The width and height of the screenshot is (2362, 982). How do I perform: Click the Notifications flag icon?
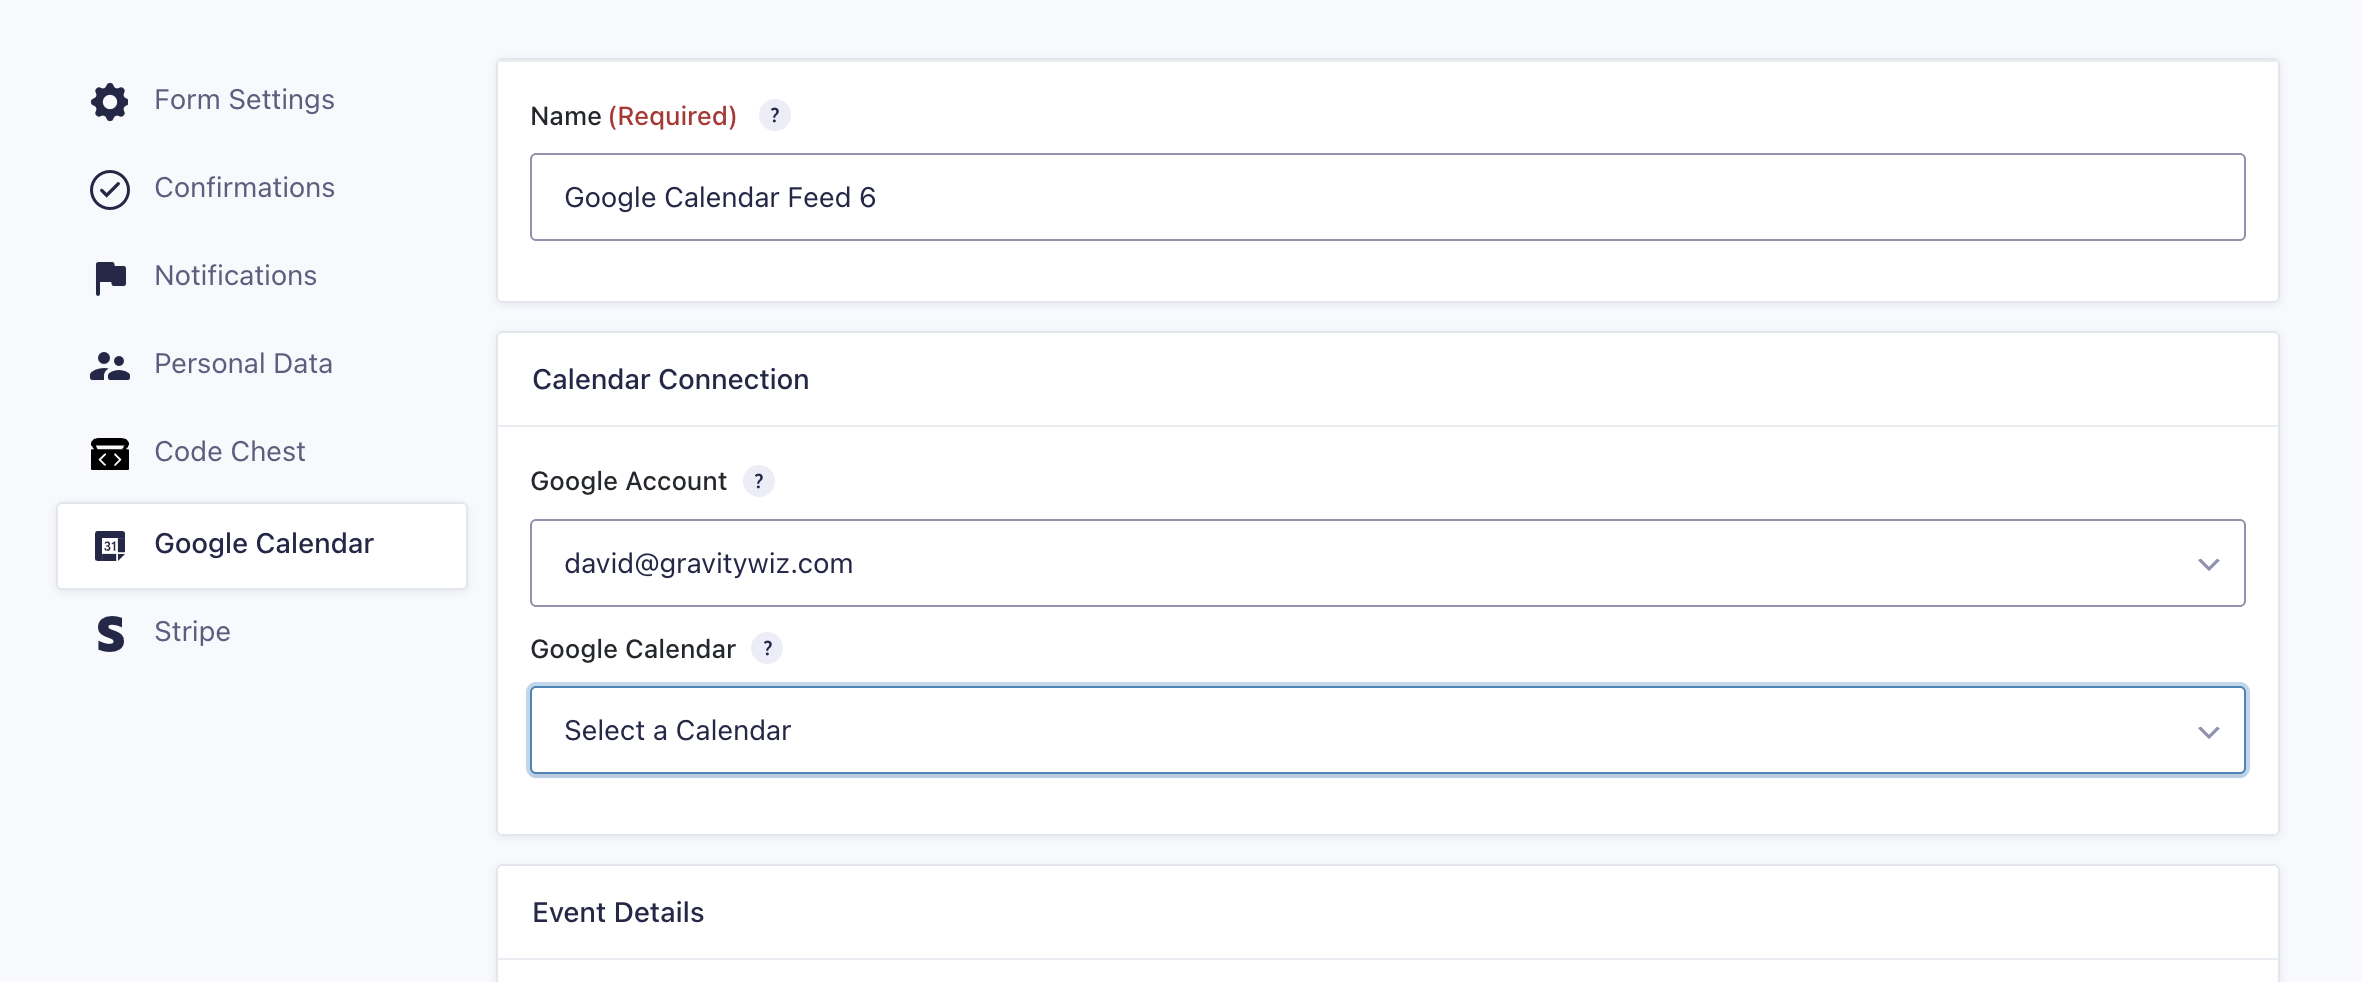click(x=110, y=277)
